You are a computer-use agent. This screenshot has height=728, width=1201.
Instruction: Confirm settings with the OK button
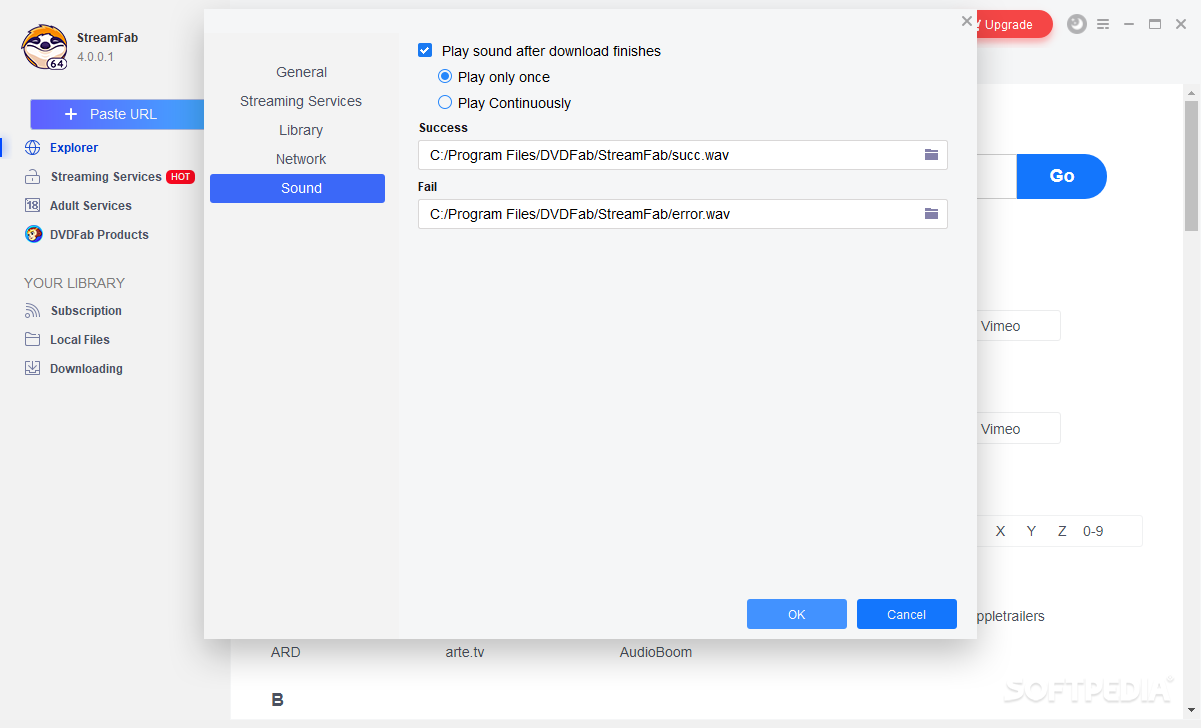click(797, 614)
